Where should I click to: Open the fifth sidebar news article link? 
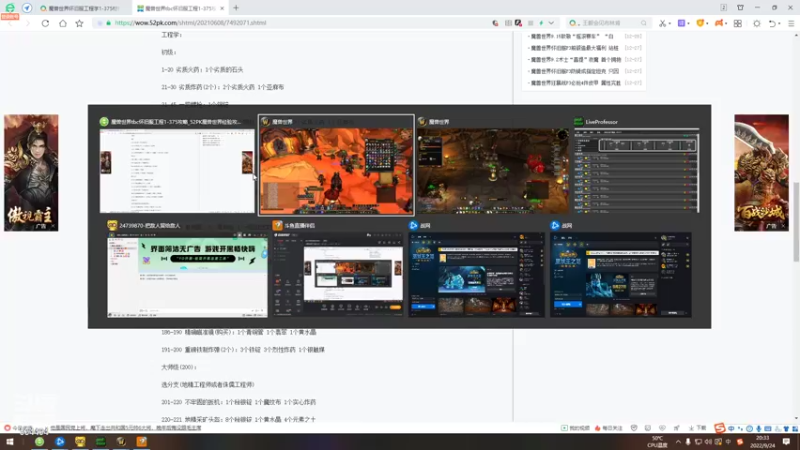[x=576, y=83]
